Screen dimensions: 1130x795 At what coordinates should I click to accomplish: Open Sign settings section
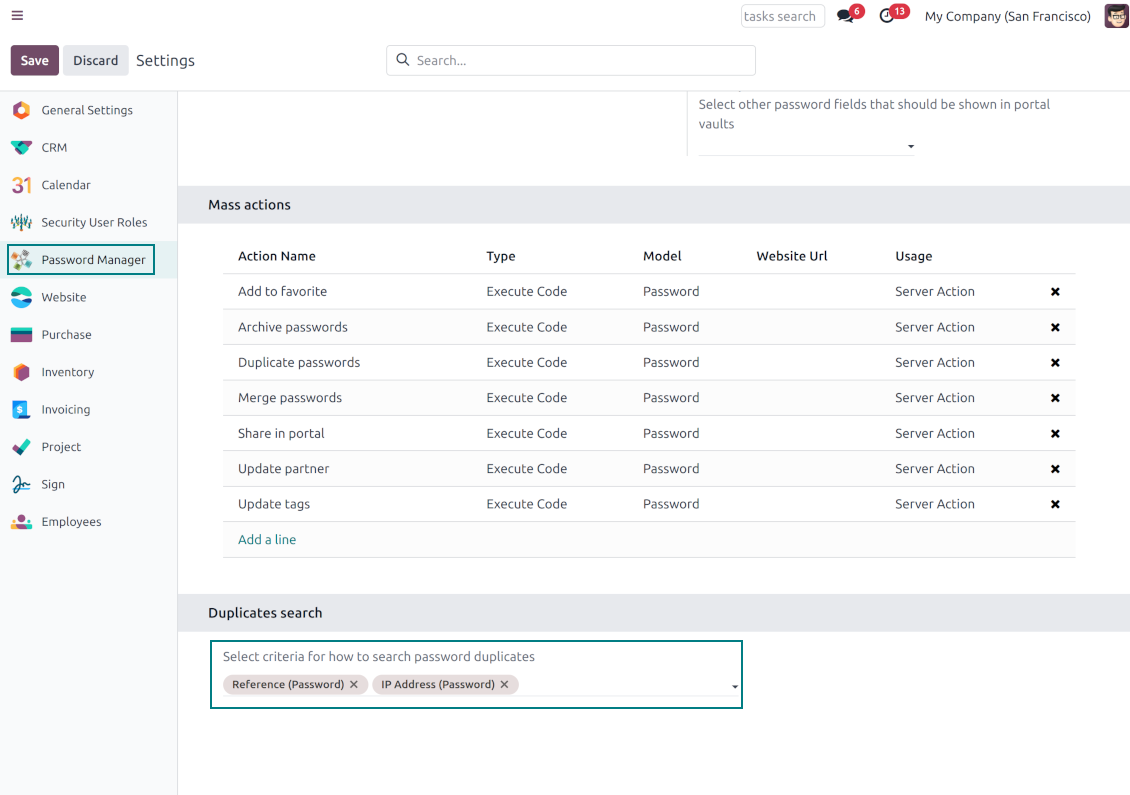(53, 484)
